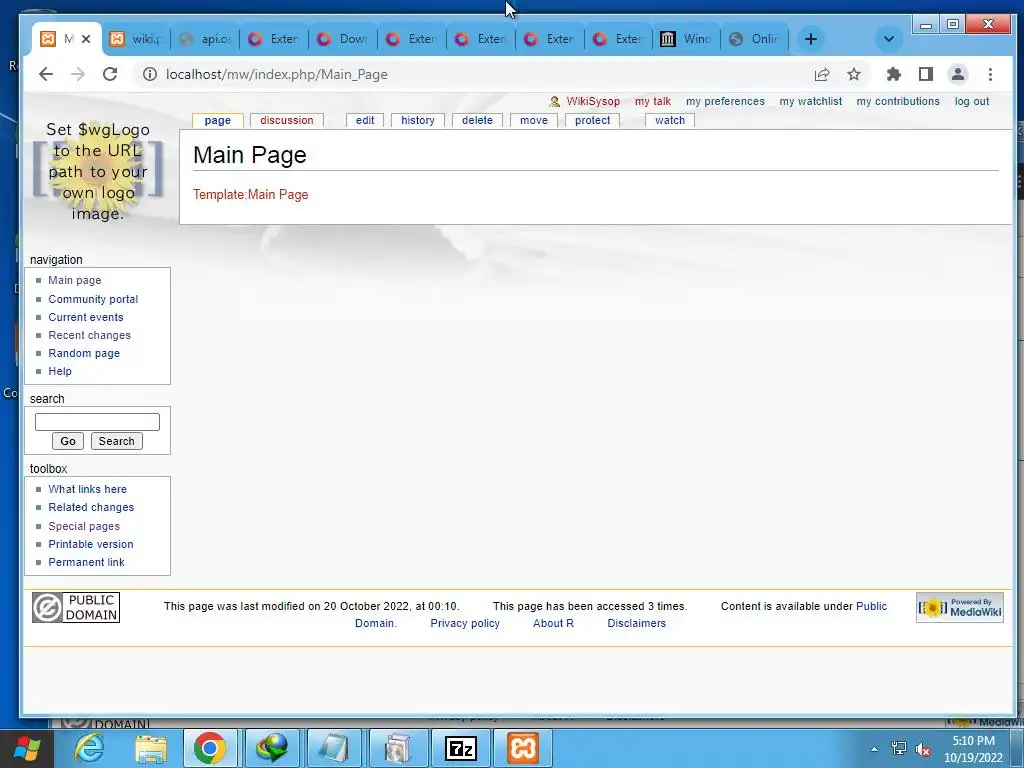The height and width of the screenshot is (768, 1024).
Task: Bookmark this page with the star icon
Action: 854,74
